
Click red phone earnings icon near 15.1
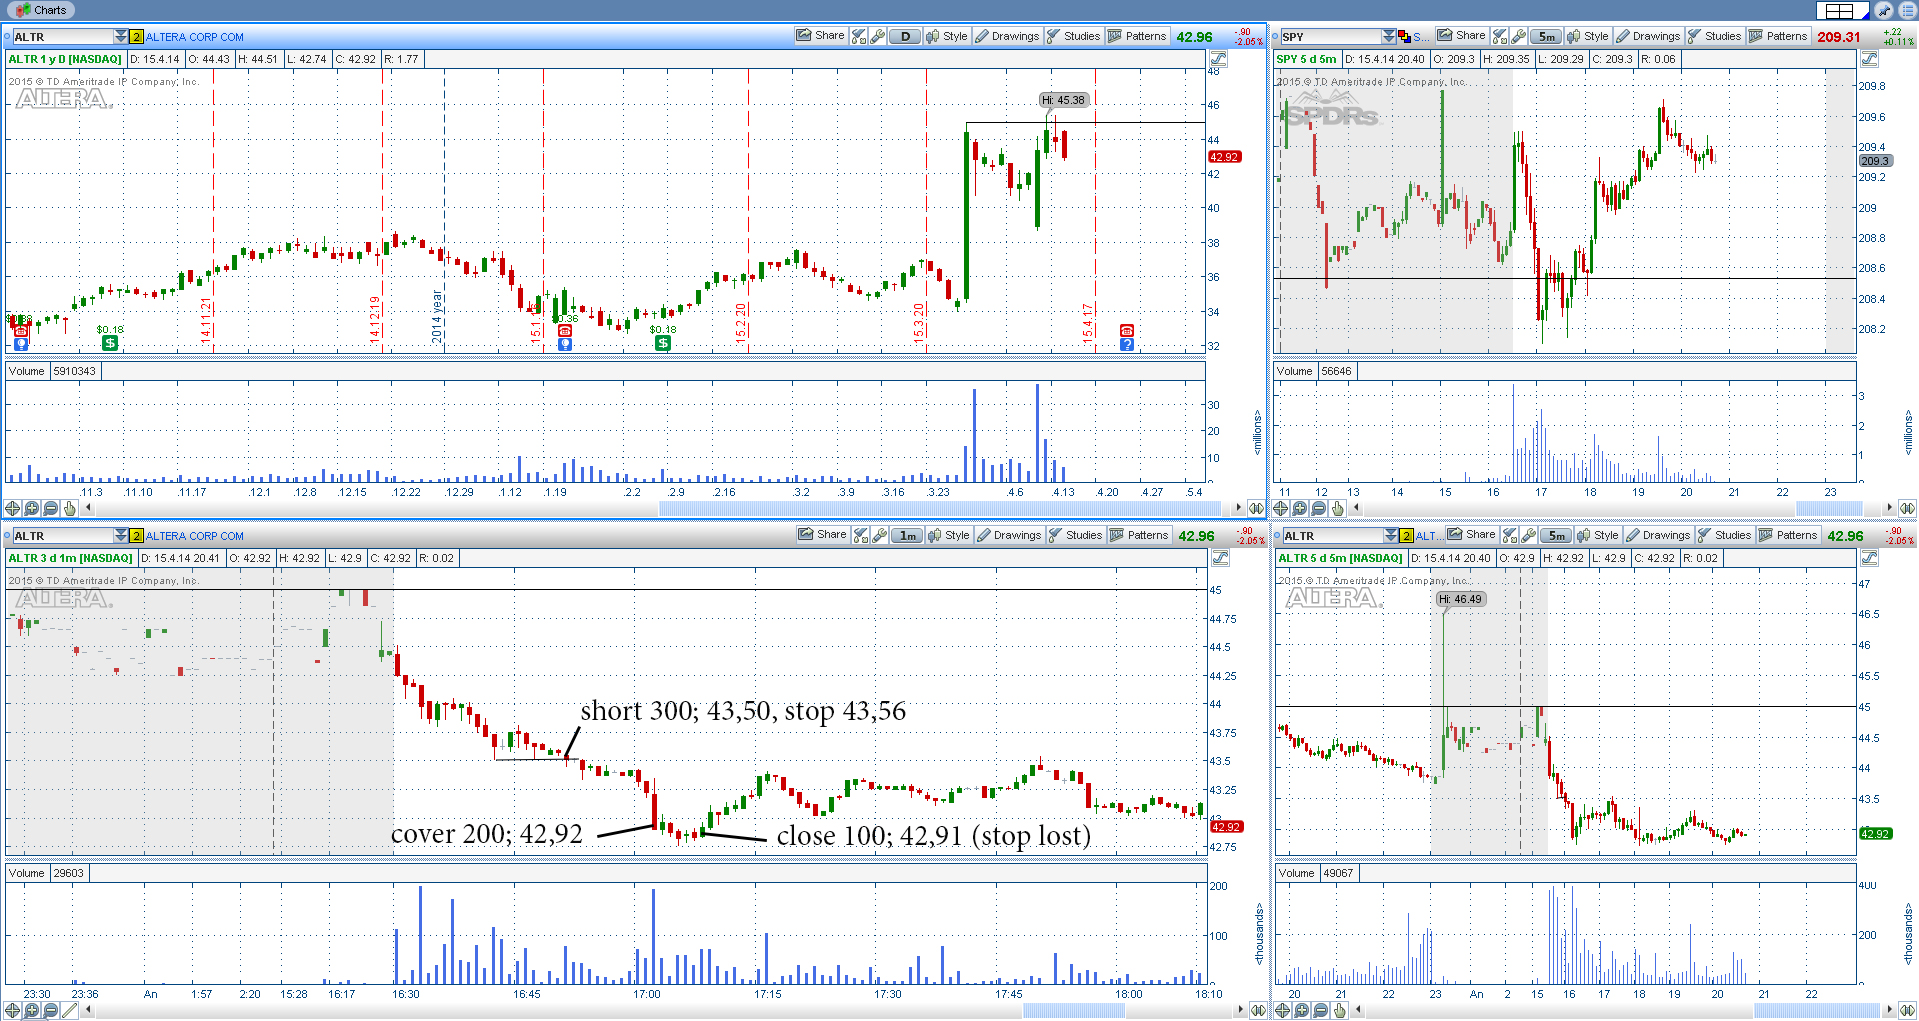[x=565, y=331]
